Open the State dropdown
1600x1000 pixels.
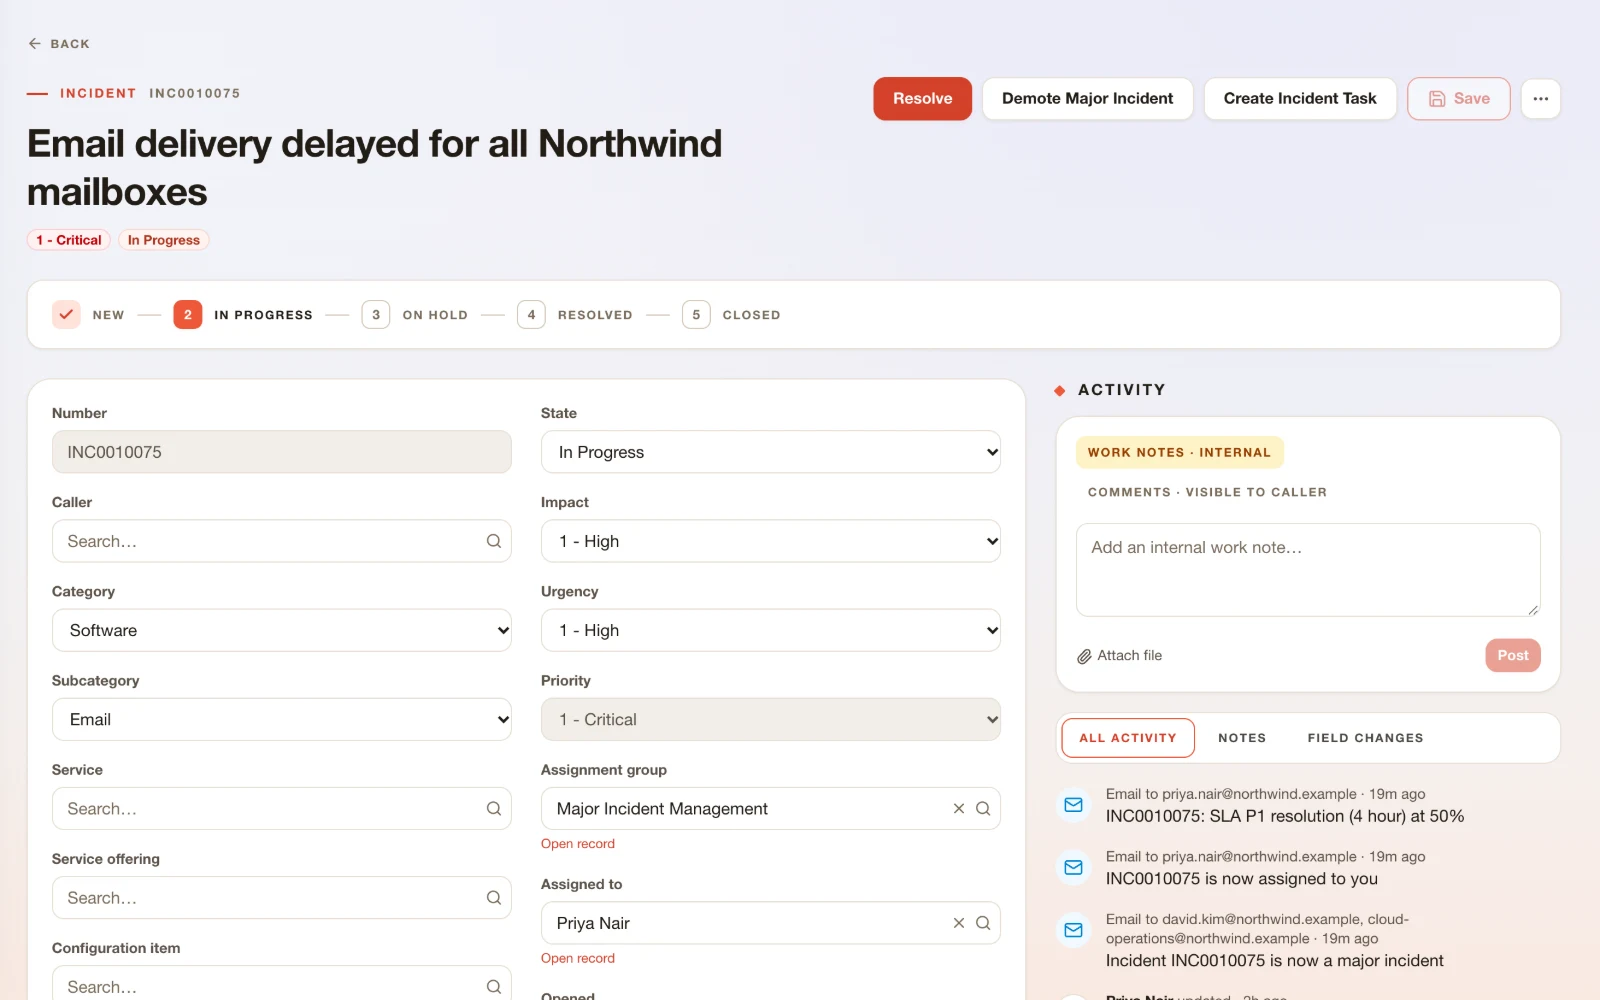771,452
